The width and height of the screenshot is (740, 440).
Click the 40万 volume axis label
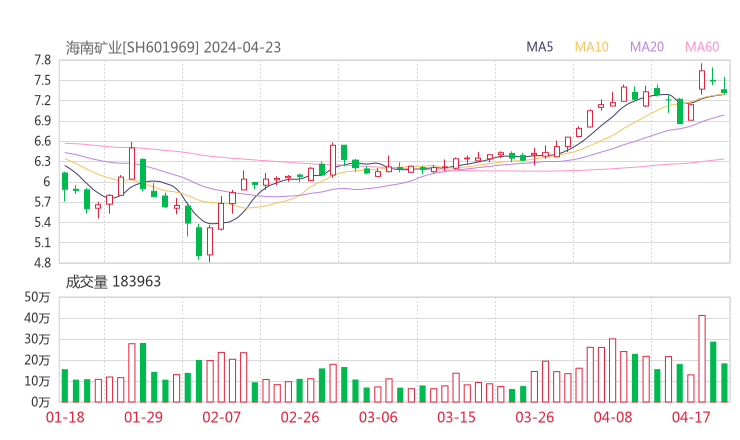click(x=37, y=318)
